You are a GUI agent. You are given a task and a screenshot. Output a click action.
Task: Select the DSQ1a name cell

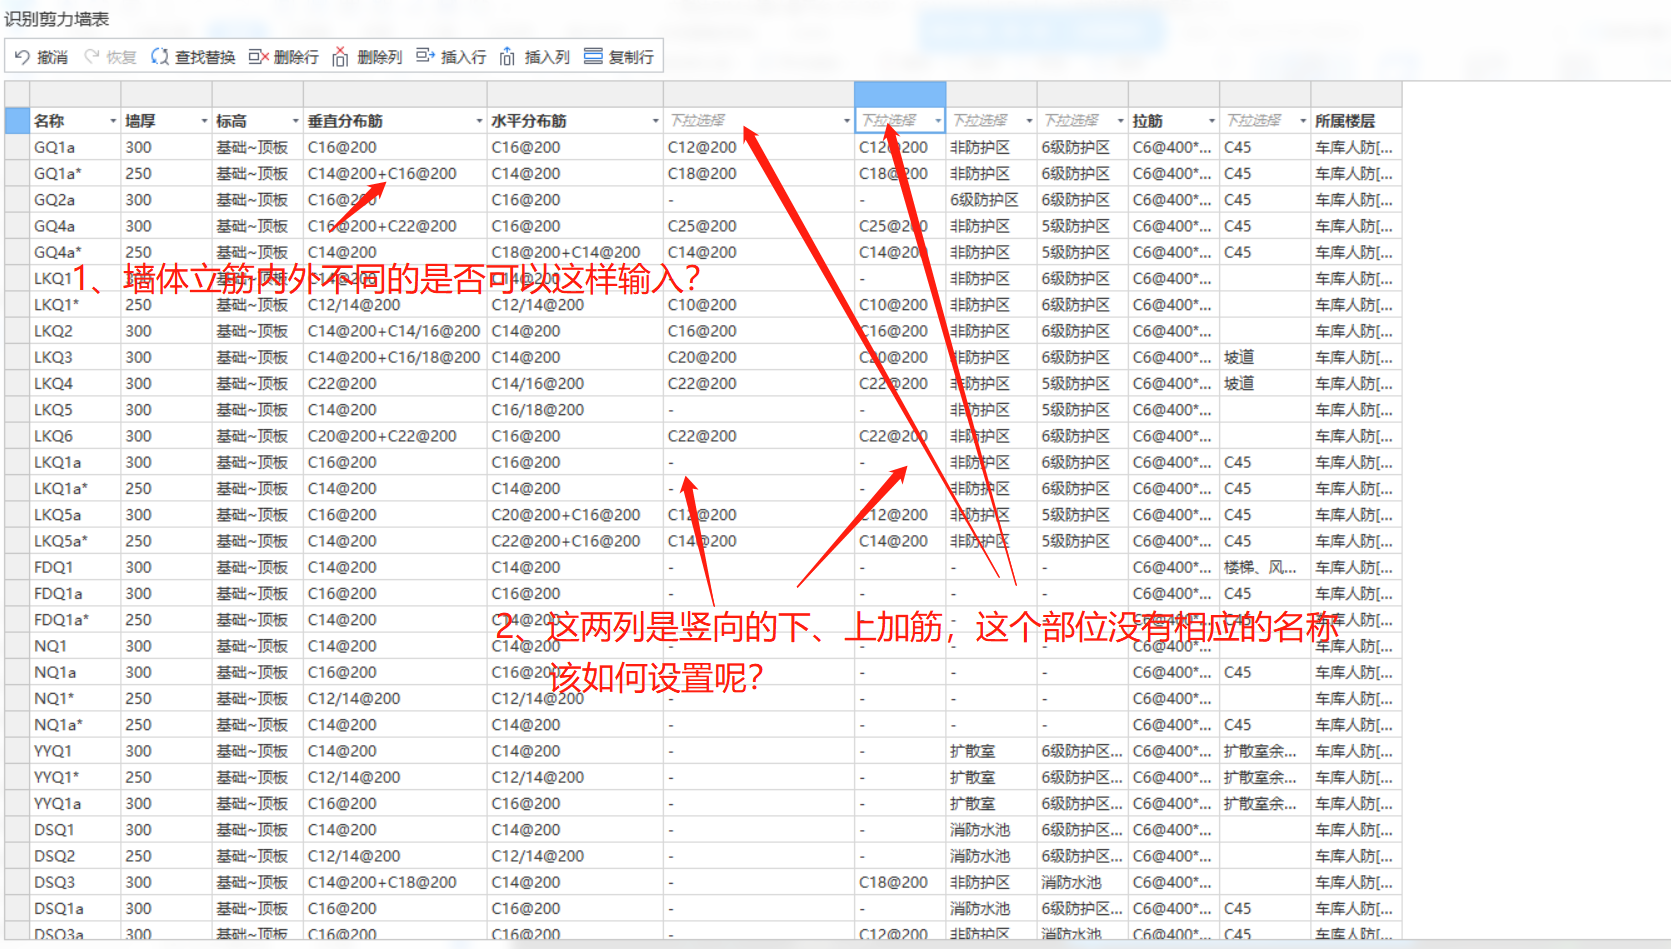(75, 908)
